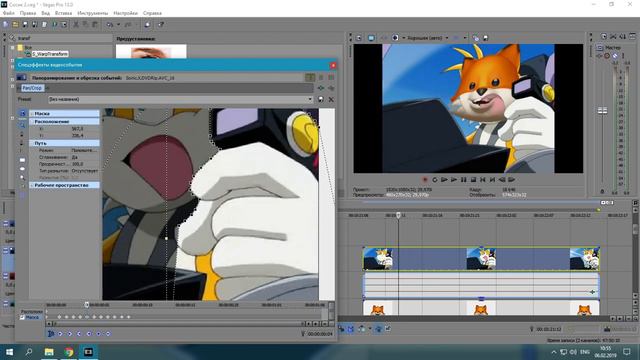Click copy snapshot to clipboard icon
The width and height of the screenshot is (640, 360).
point(476,38)
